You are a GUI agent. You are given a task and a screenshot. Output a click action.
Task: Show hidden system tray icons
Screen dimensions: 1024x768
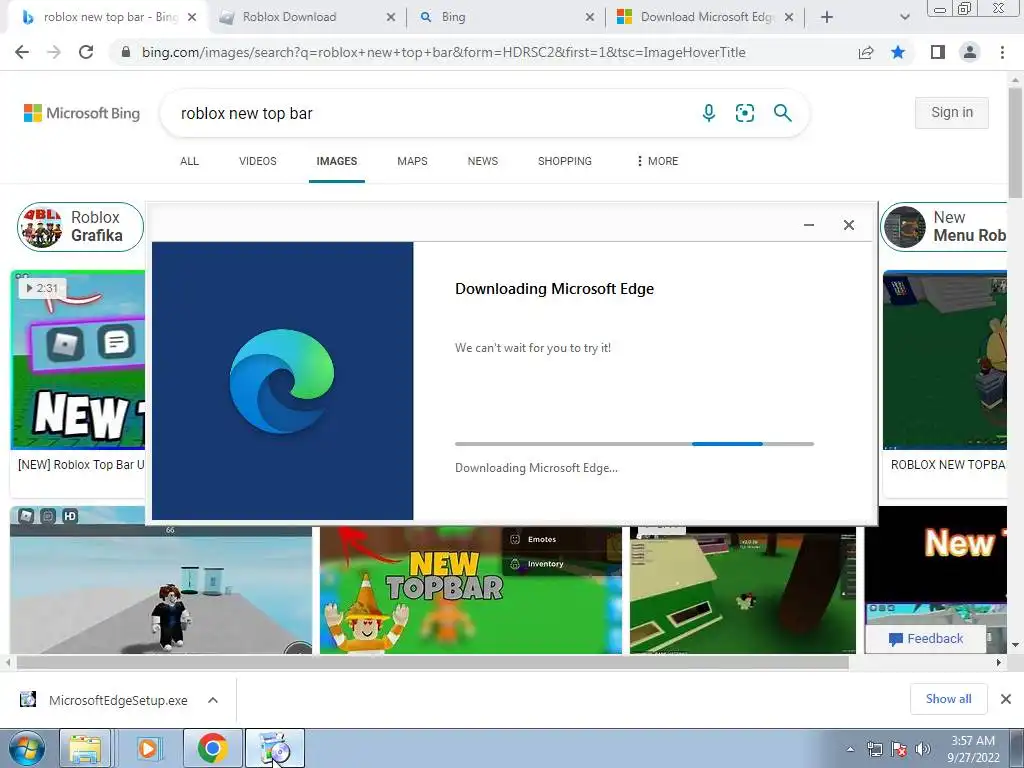[850, 749]
